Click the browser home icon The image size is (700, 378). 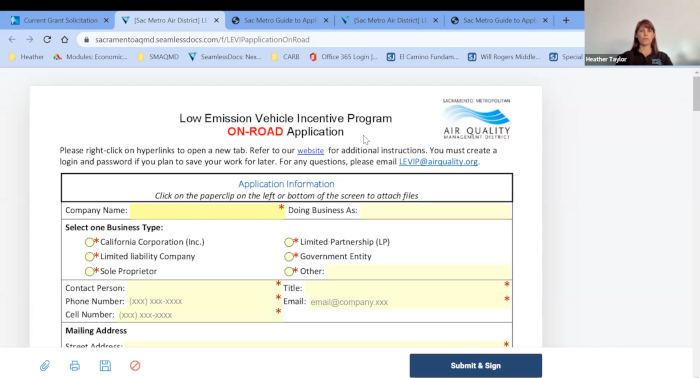pos(65,39)
